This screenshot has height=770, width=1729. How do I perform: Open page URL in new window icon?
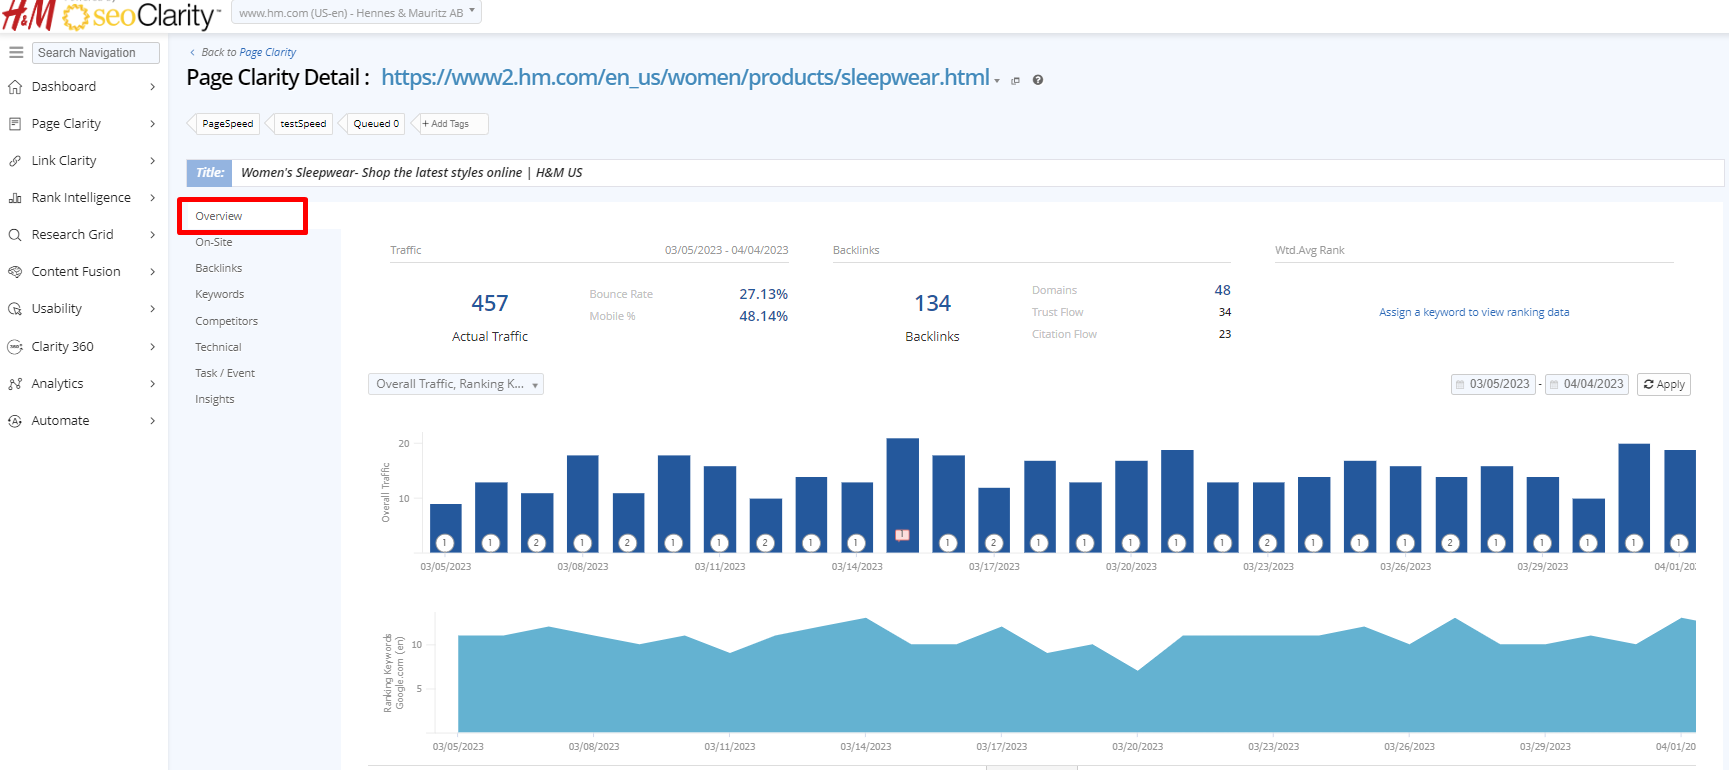click(1015, 81)
